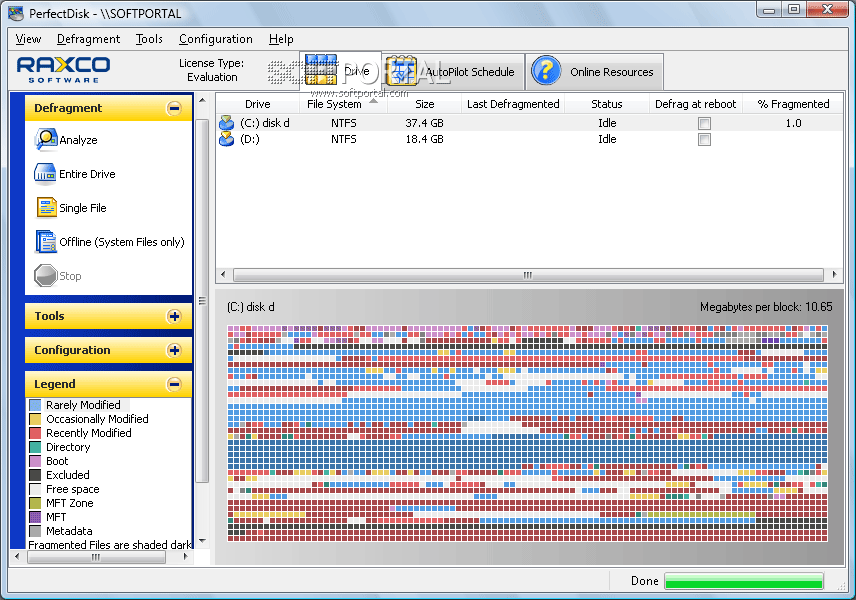856x600 pixels.
Task: Click the drive list horizontal scrollbar
Action: point(528,275)
